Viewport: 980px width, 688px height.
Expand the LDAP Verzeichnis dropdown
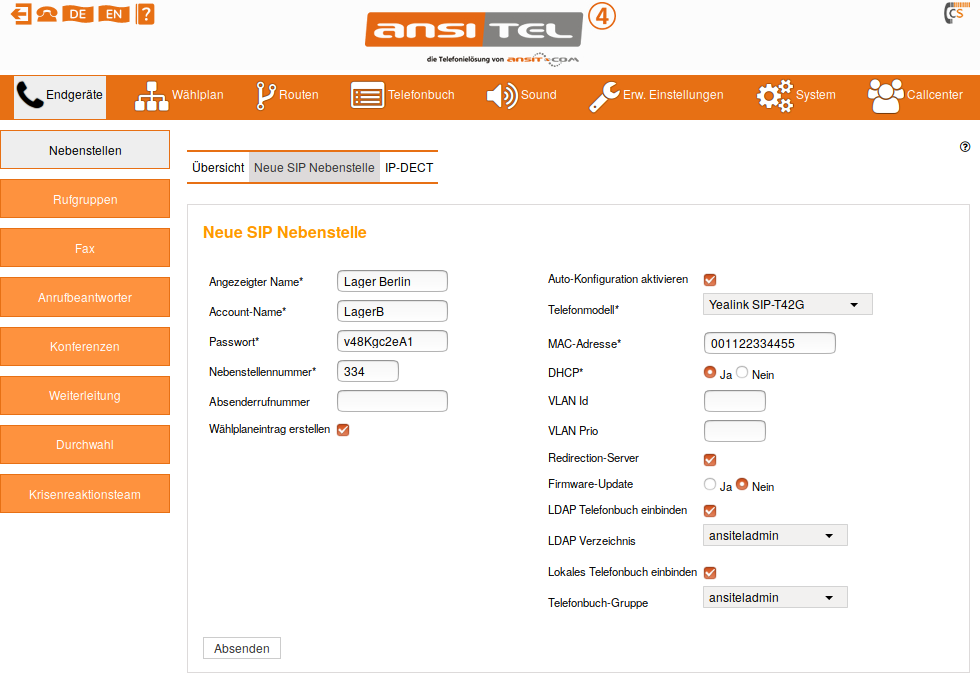coord(775,536)
